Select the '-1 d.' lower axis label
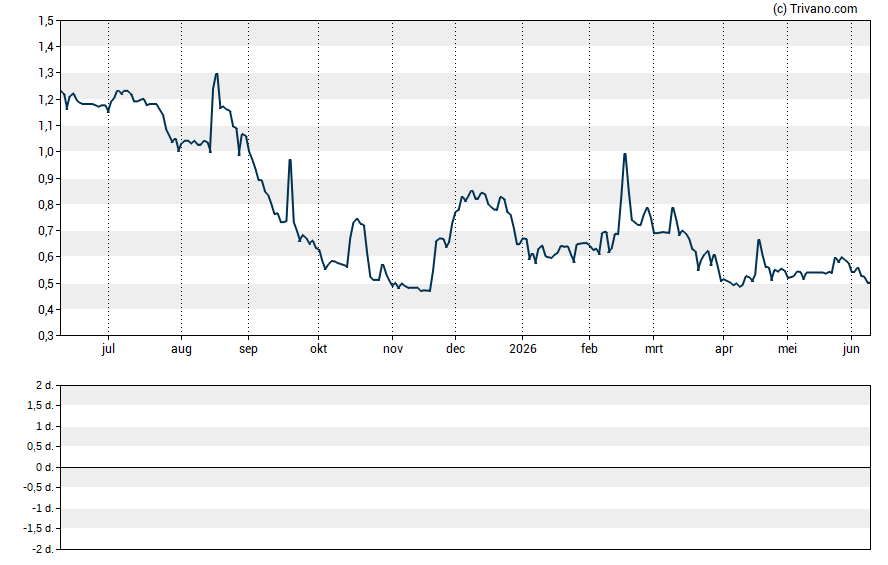The width and height of the screenshot is (888, 565). (x=43, y=508)
